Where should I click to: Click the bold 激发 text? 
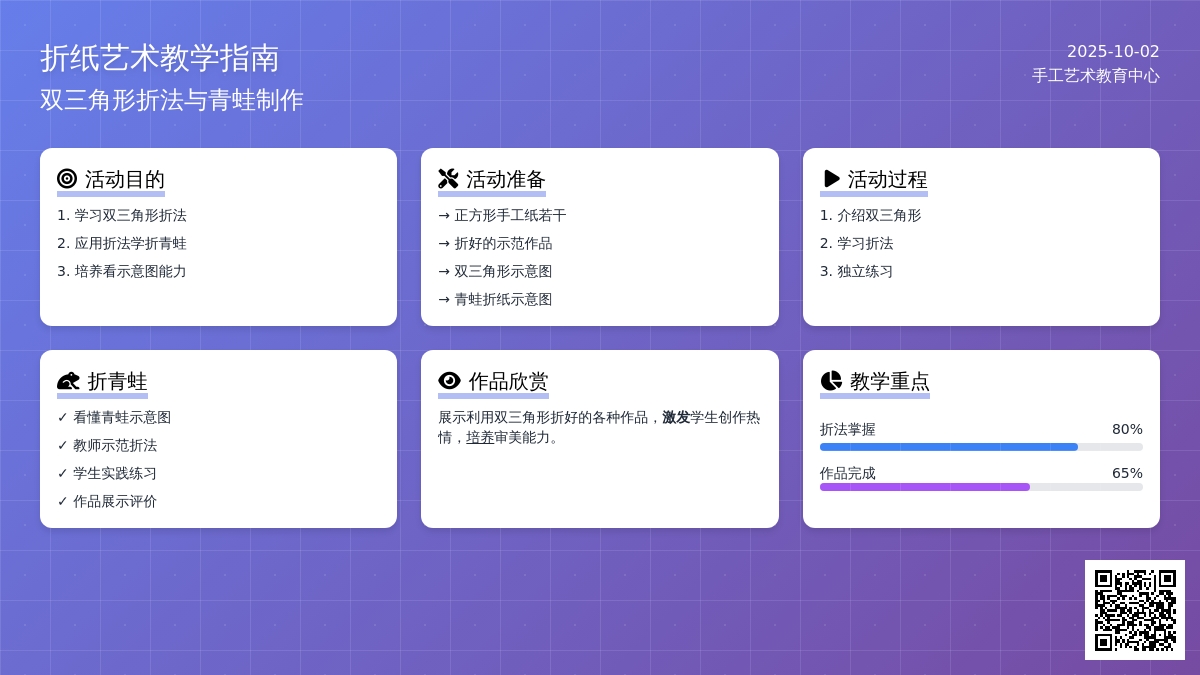click(676, 417)
